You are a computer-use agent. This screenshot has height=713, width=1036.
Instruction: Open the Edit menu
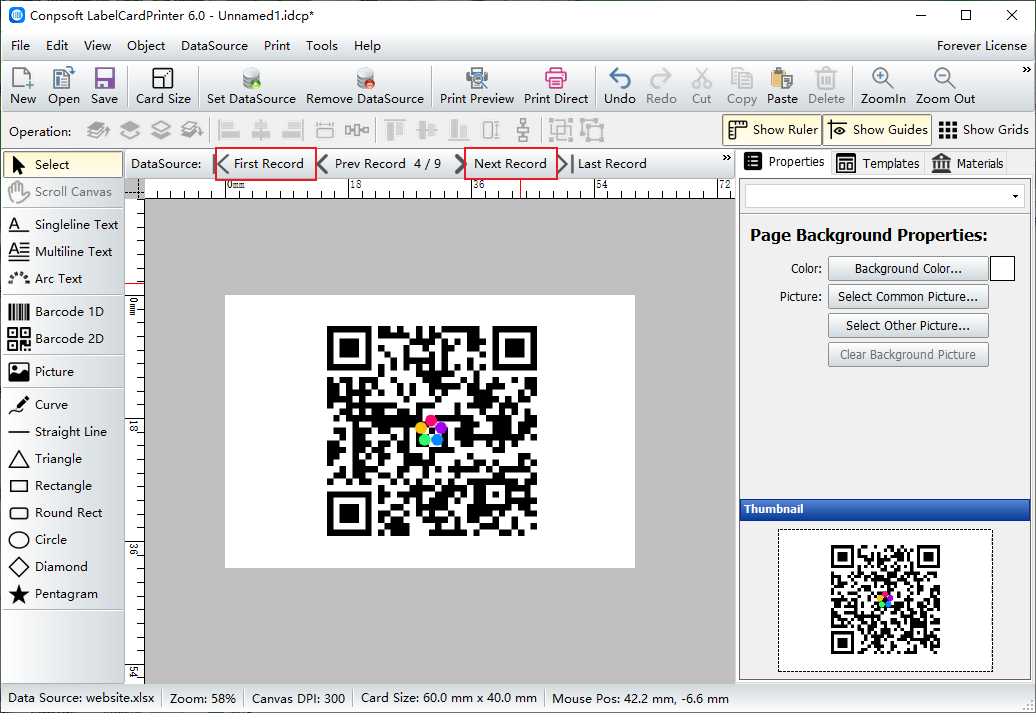click(57, 46)
